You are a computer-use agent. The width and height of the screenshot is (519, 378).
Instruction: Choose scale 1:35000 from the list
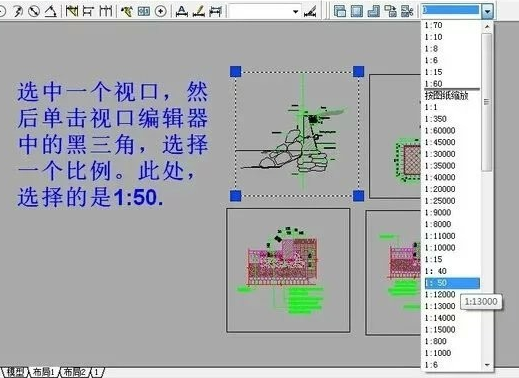pos(440,166)
